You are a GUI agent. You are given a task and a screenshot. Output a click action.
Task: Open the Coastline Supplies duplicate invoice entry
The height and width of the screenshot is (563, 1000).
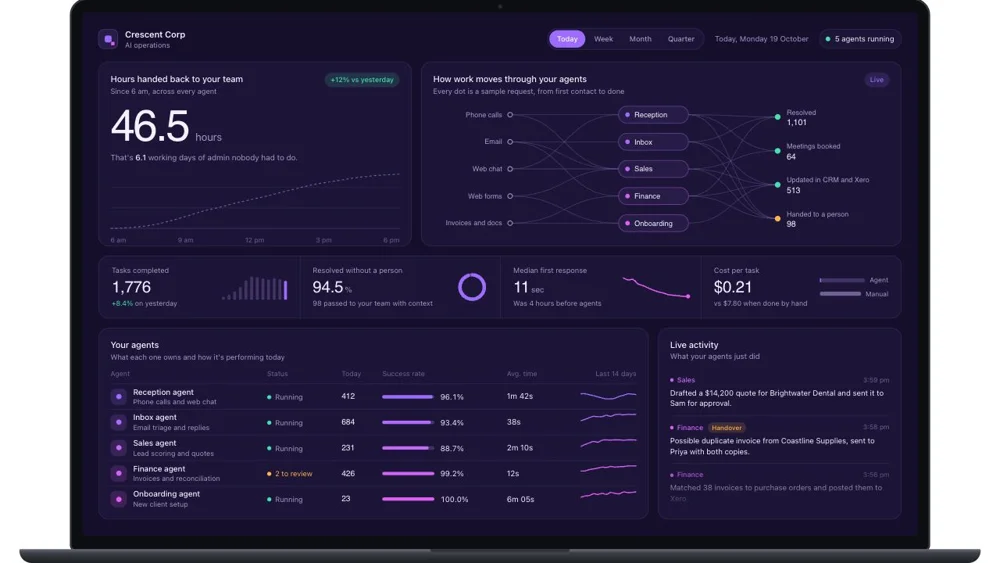tap(779, 440)
